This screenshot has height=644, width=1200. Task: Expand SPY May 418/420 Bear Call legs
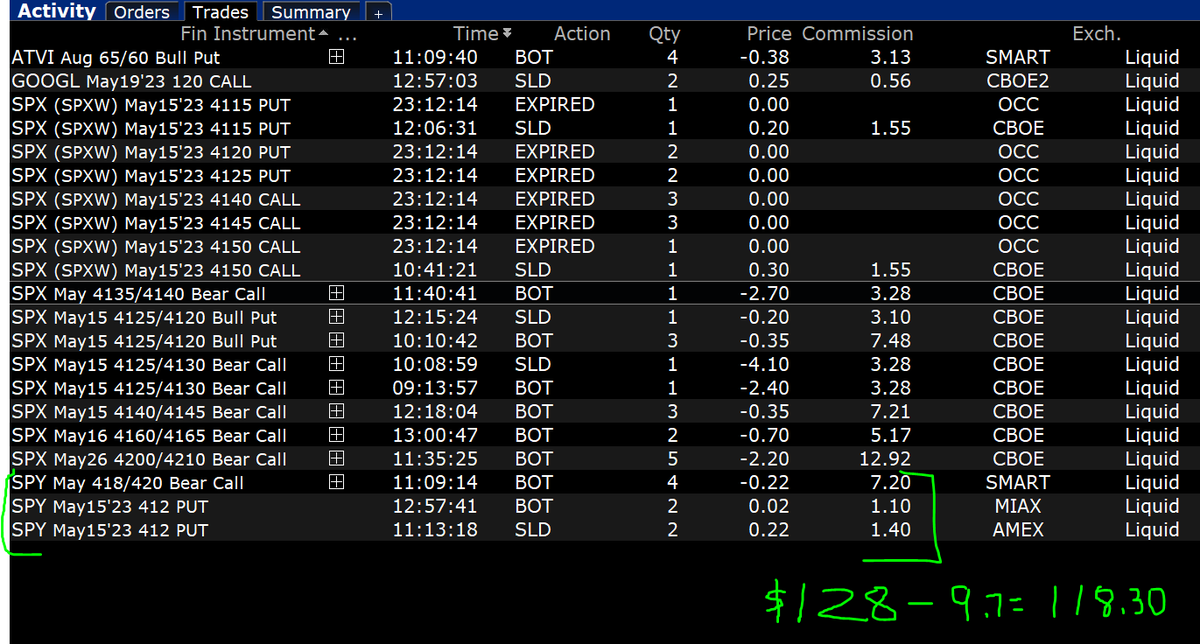337,482
